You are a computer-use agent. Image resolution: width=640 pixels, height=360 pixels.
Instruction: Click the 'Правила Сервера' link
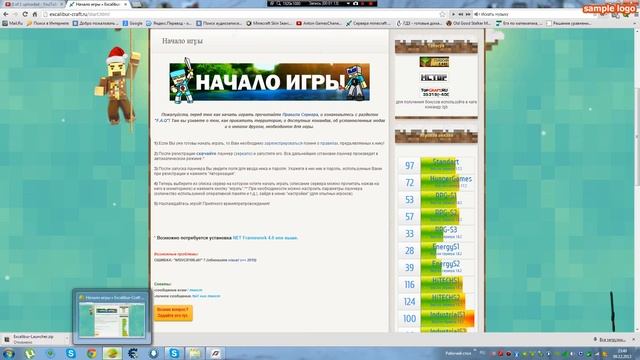[x=300, y=115]
